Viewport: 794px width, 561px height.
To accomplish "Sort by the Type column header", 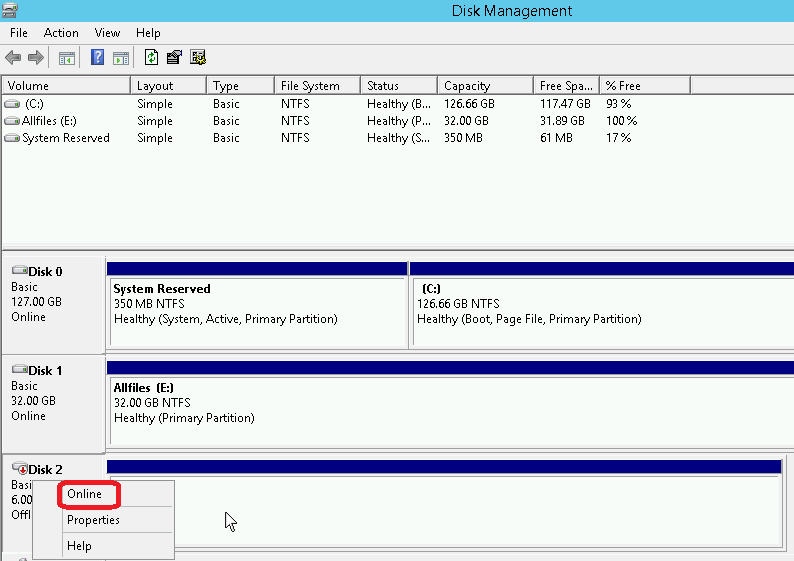I will (x=241, y=86).
